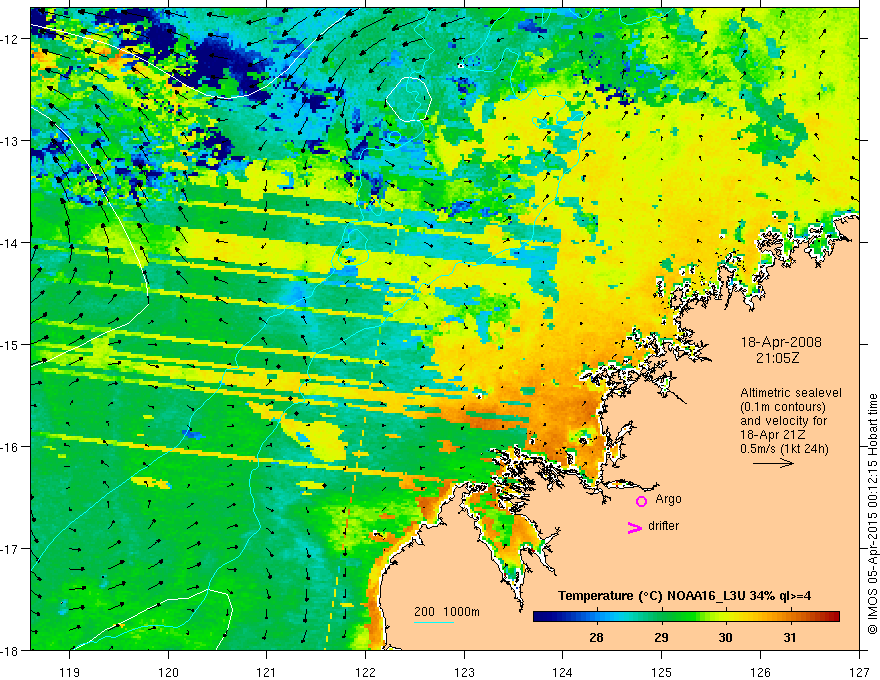Viewport: 880px width, 680px height.
Task: Click the 30 label under color bar
Action: (726, 637)
